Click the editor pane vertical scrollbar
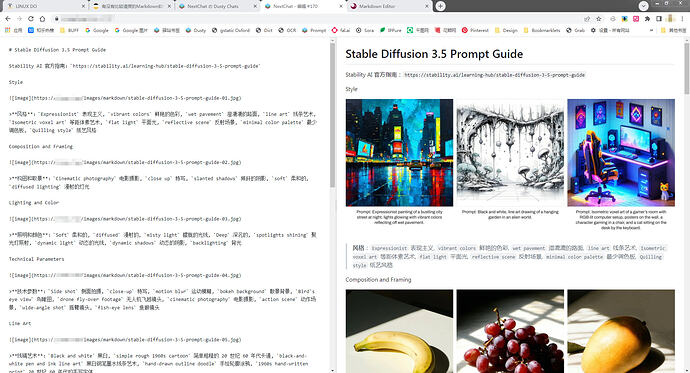Image resolution: width=690 pixels, height=373 pixels. 332,115
